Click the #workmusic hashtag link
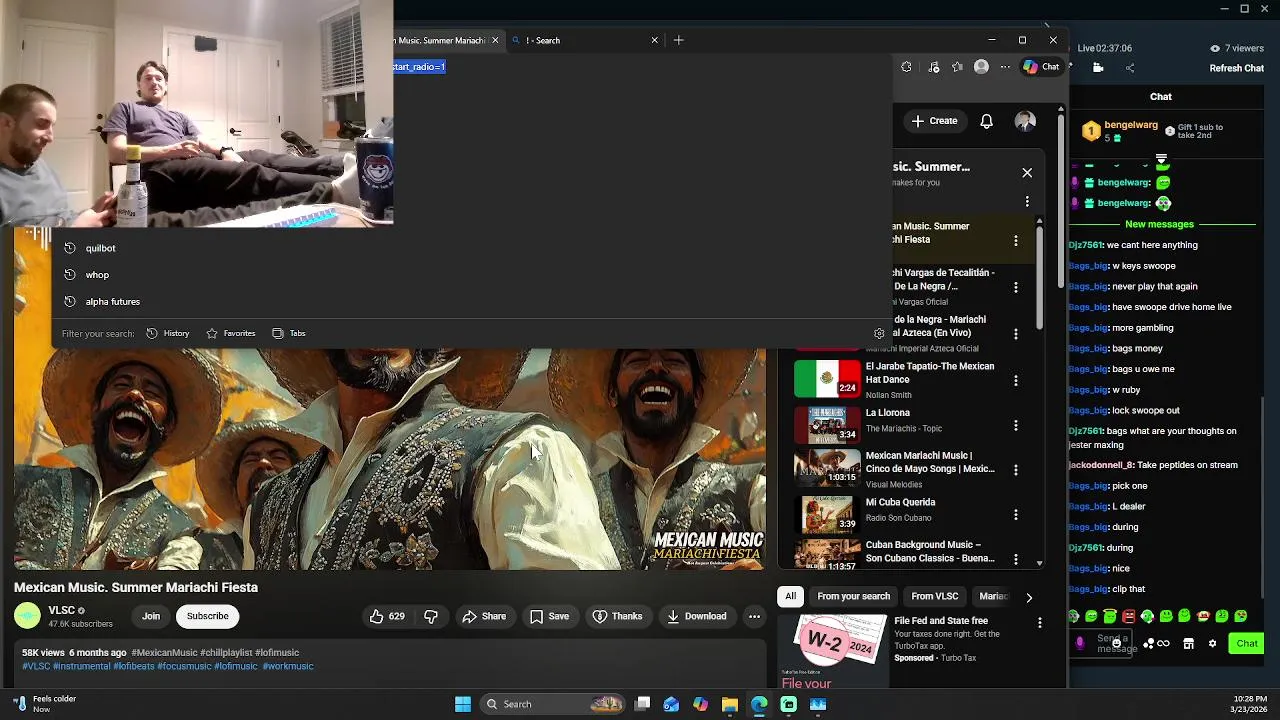Image resolution: width=1280 pixels, height=720 pixels. pyautogui.click(x=288, y=666)
